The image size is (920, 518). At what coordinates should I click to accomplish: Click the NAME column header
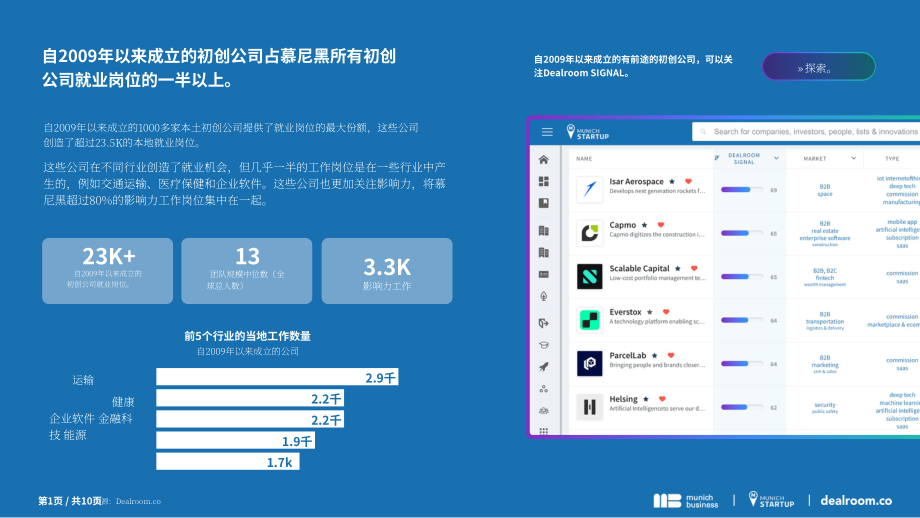point(584,159)
